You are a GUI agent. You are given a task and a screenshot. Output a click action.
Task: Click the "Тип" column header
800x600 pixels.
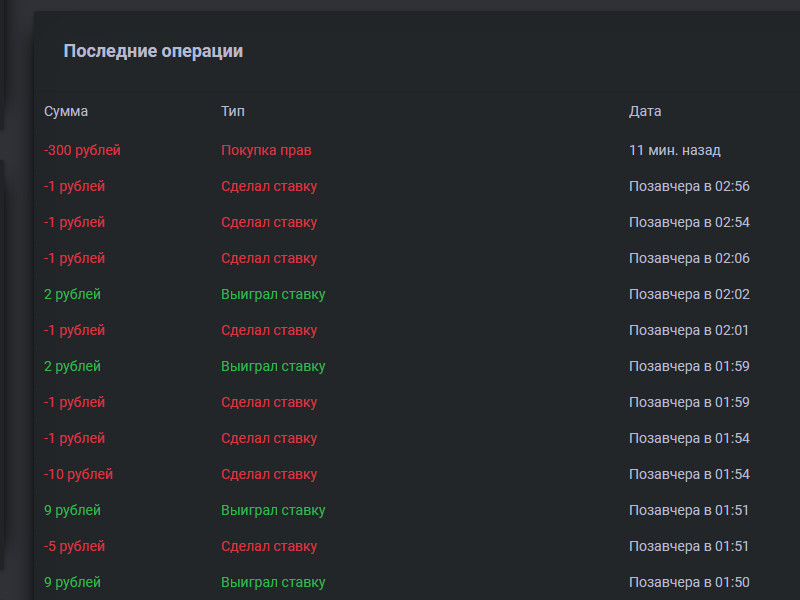pyautogui.click(x=233, y=111)
